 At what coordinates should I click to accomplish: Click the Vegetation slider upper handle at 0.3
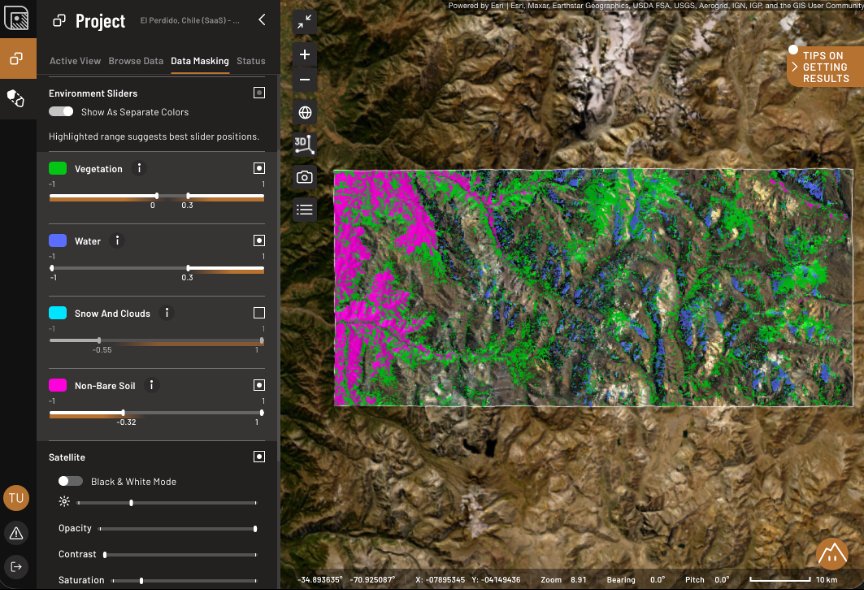(x=188, y=196)
